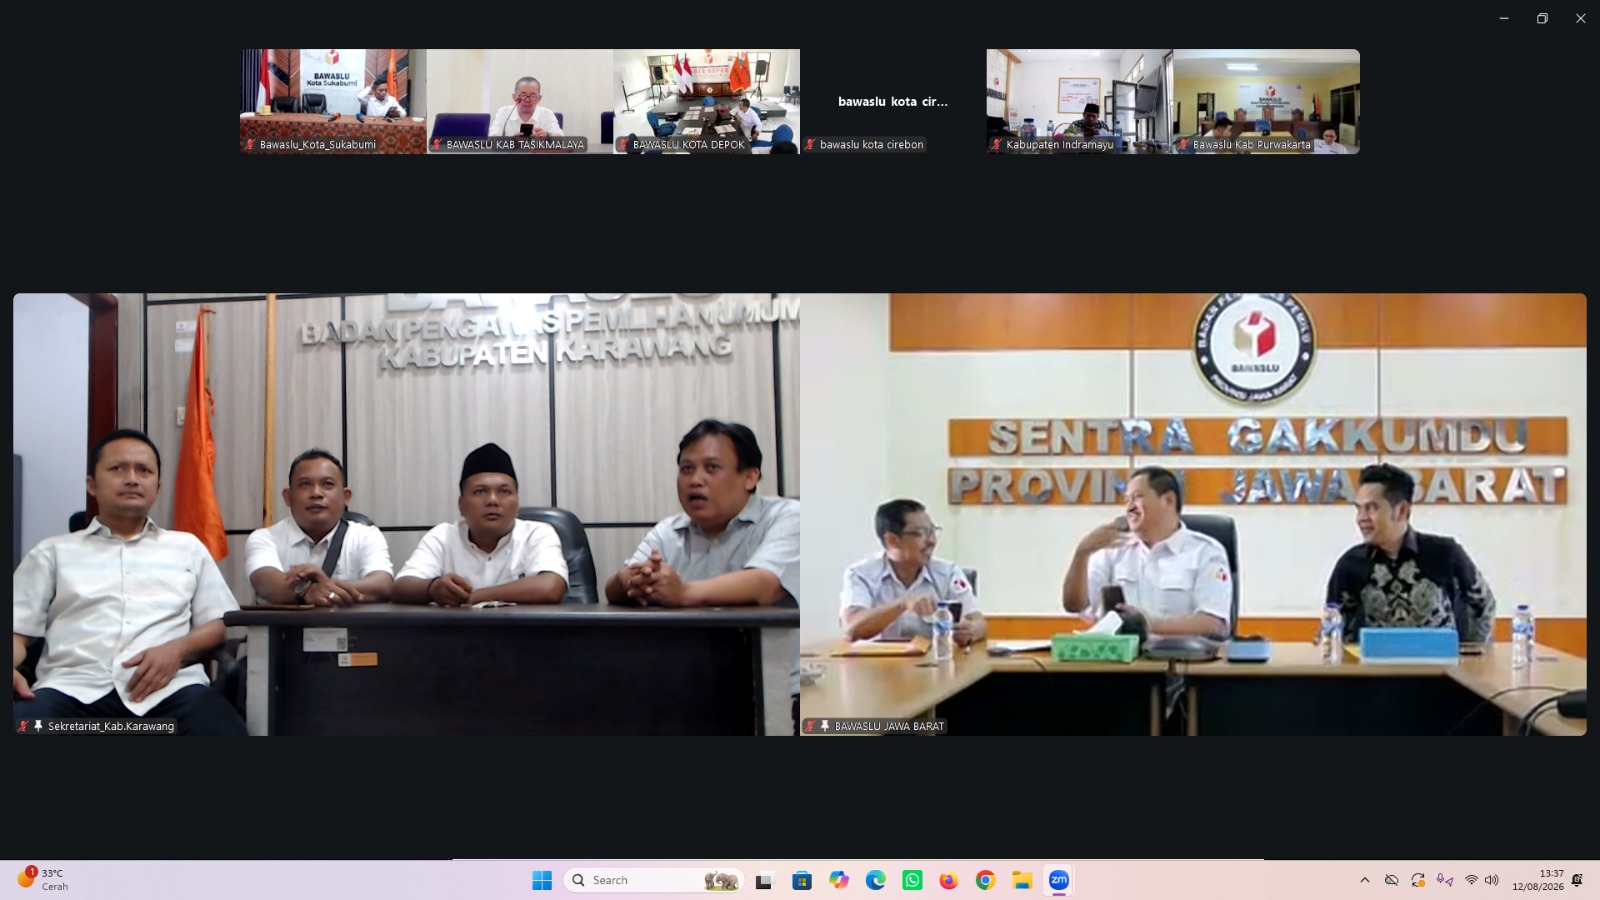The width and height of the screenshot is (1600, 900).
Task: Open Copilot from the taskbar
Action: (839, 880)
